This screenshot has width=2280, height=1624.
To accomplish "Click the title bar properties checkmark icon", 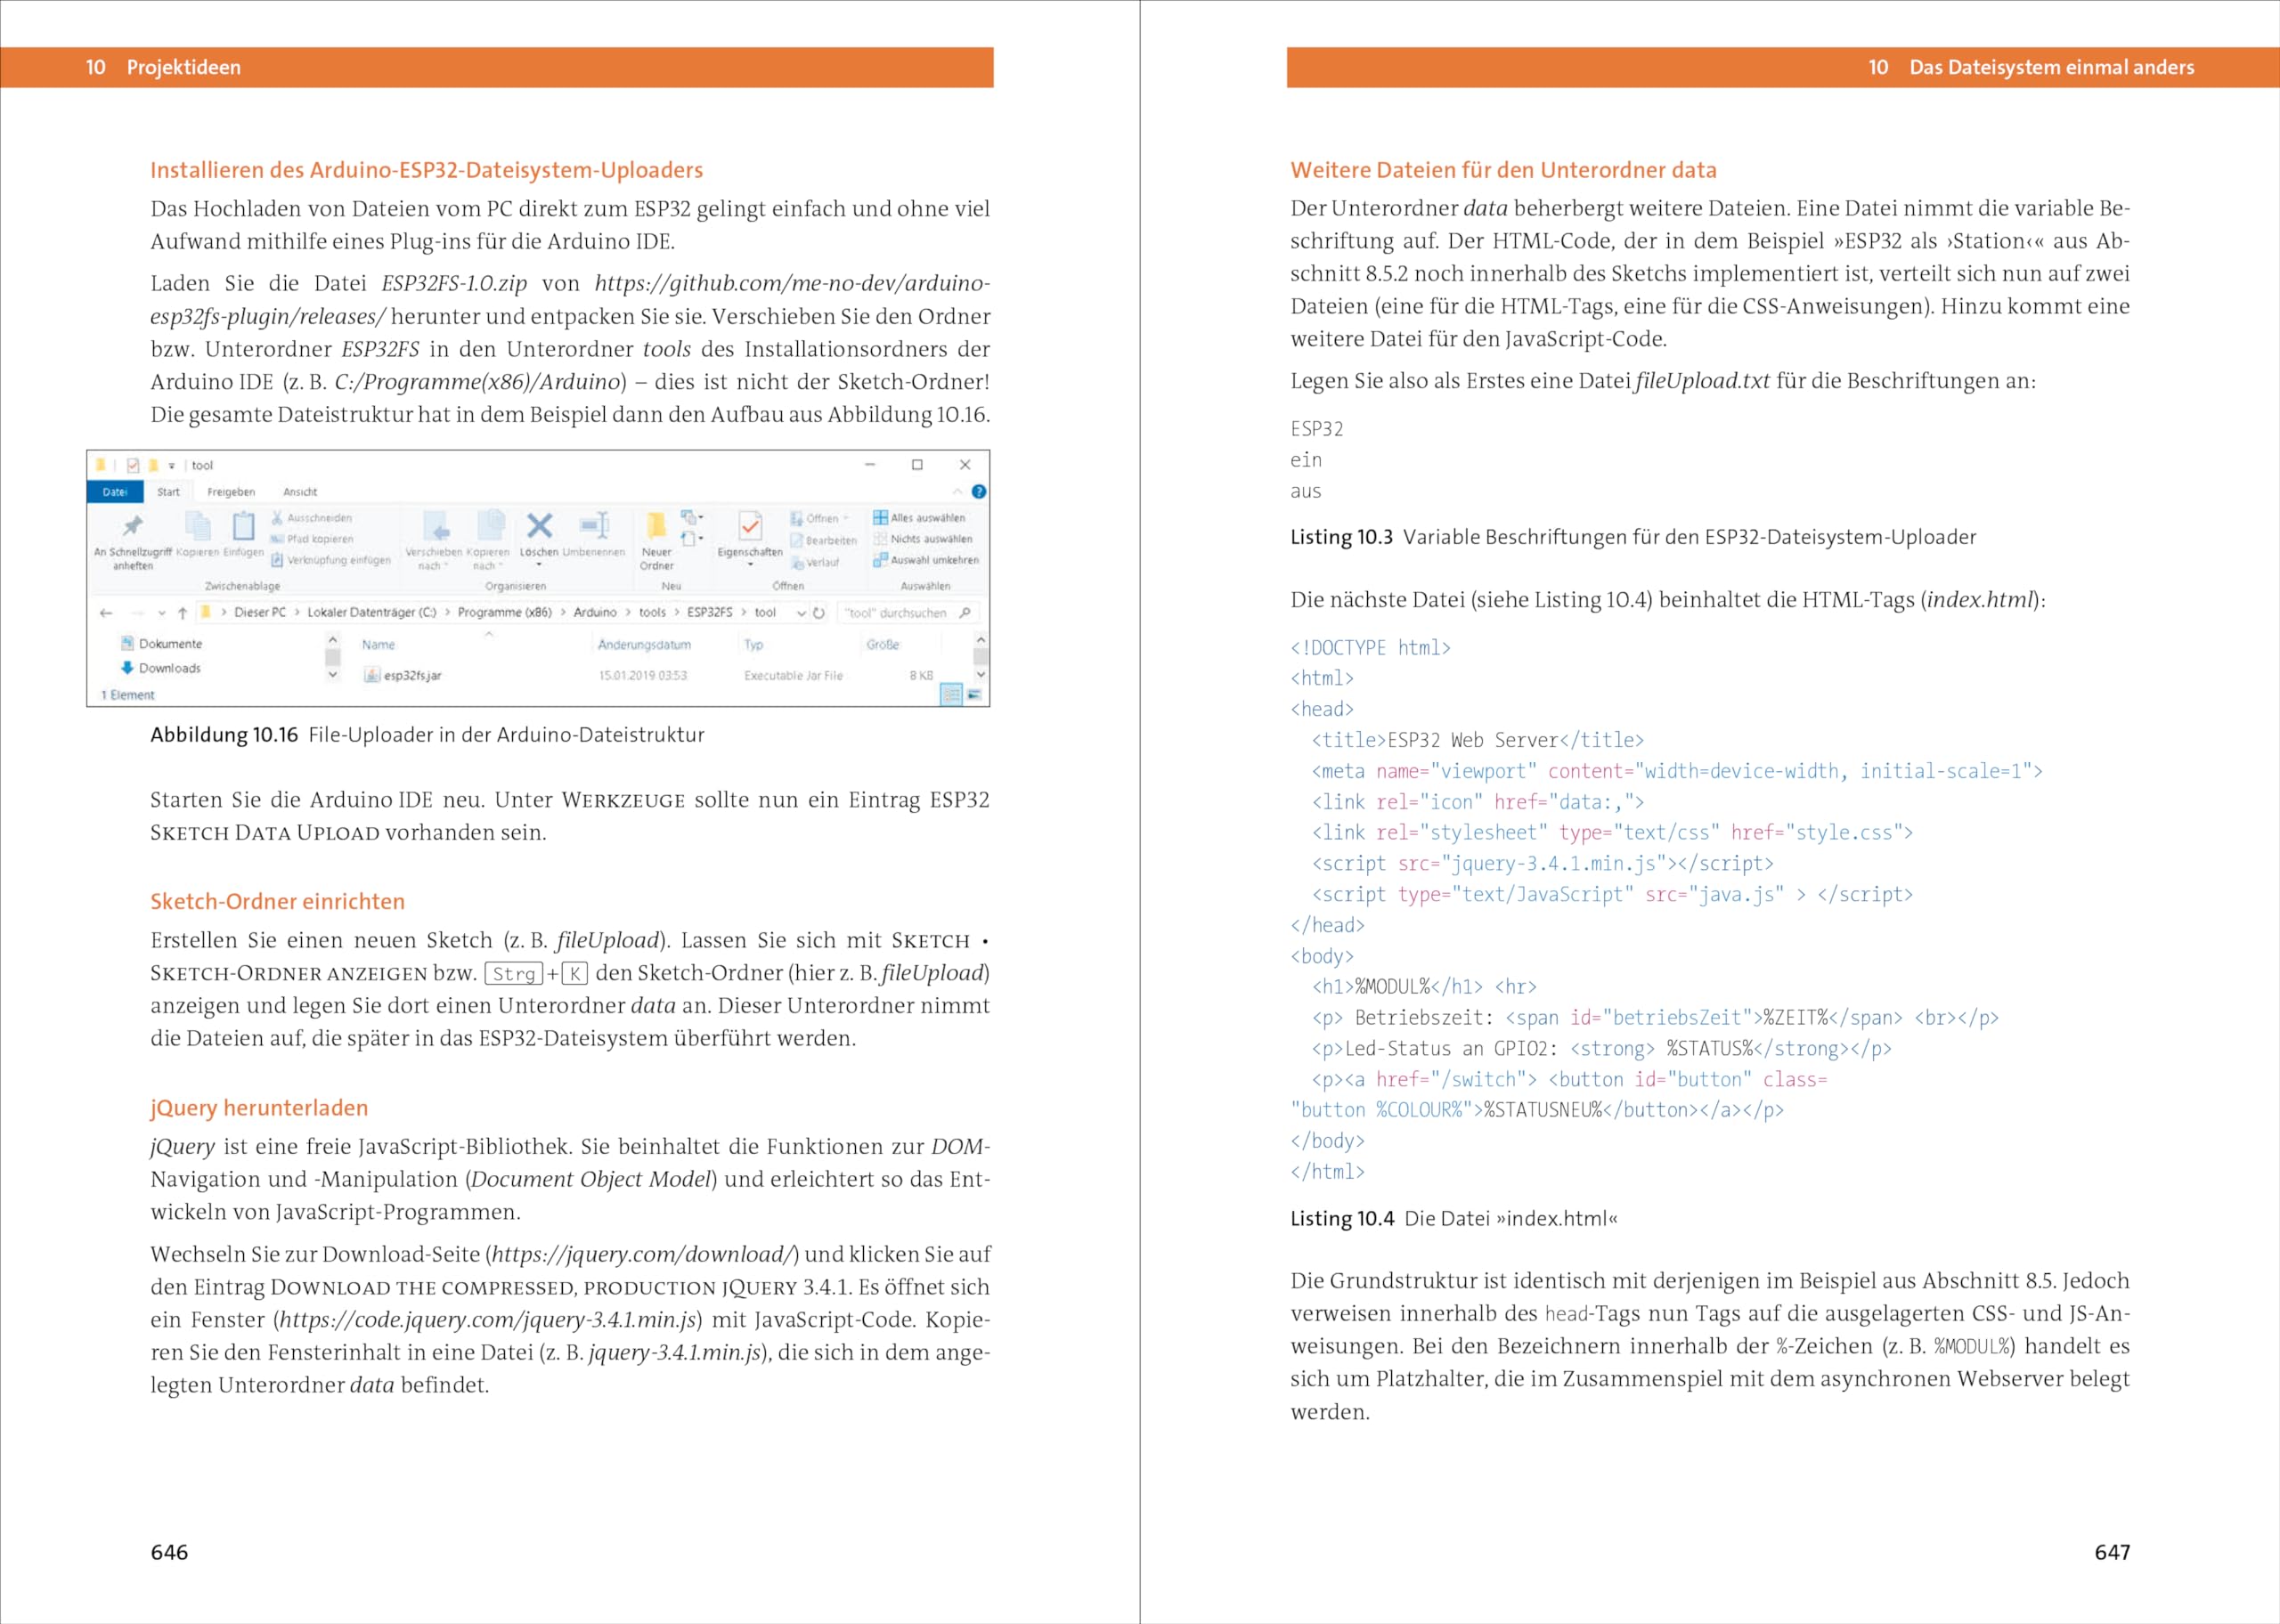I will (133, 465).
